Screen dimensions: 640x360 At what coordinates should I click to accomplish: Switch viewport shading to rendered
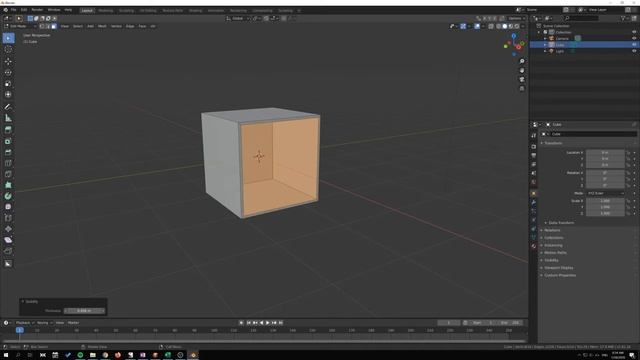pyautogui.click(x=517, y=26)
